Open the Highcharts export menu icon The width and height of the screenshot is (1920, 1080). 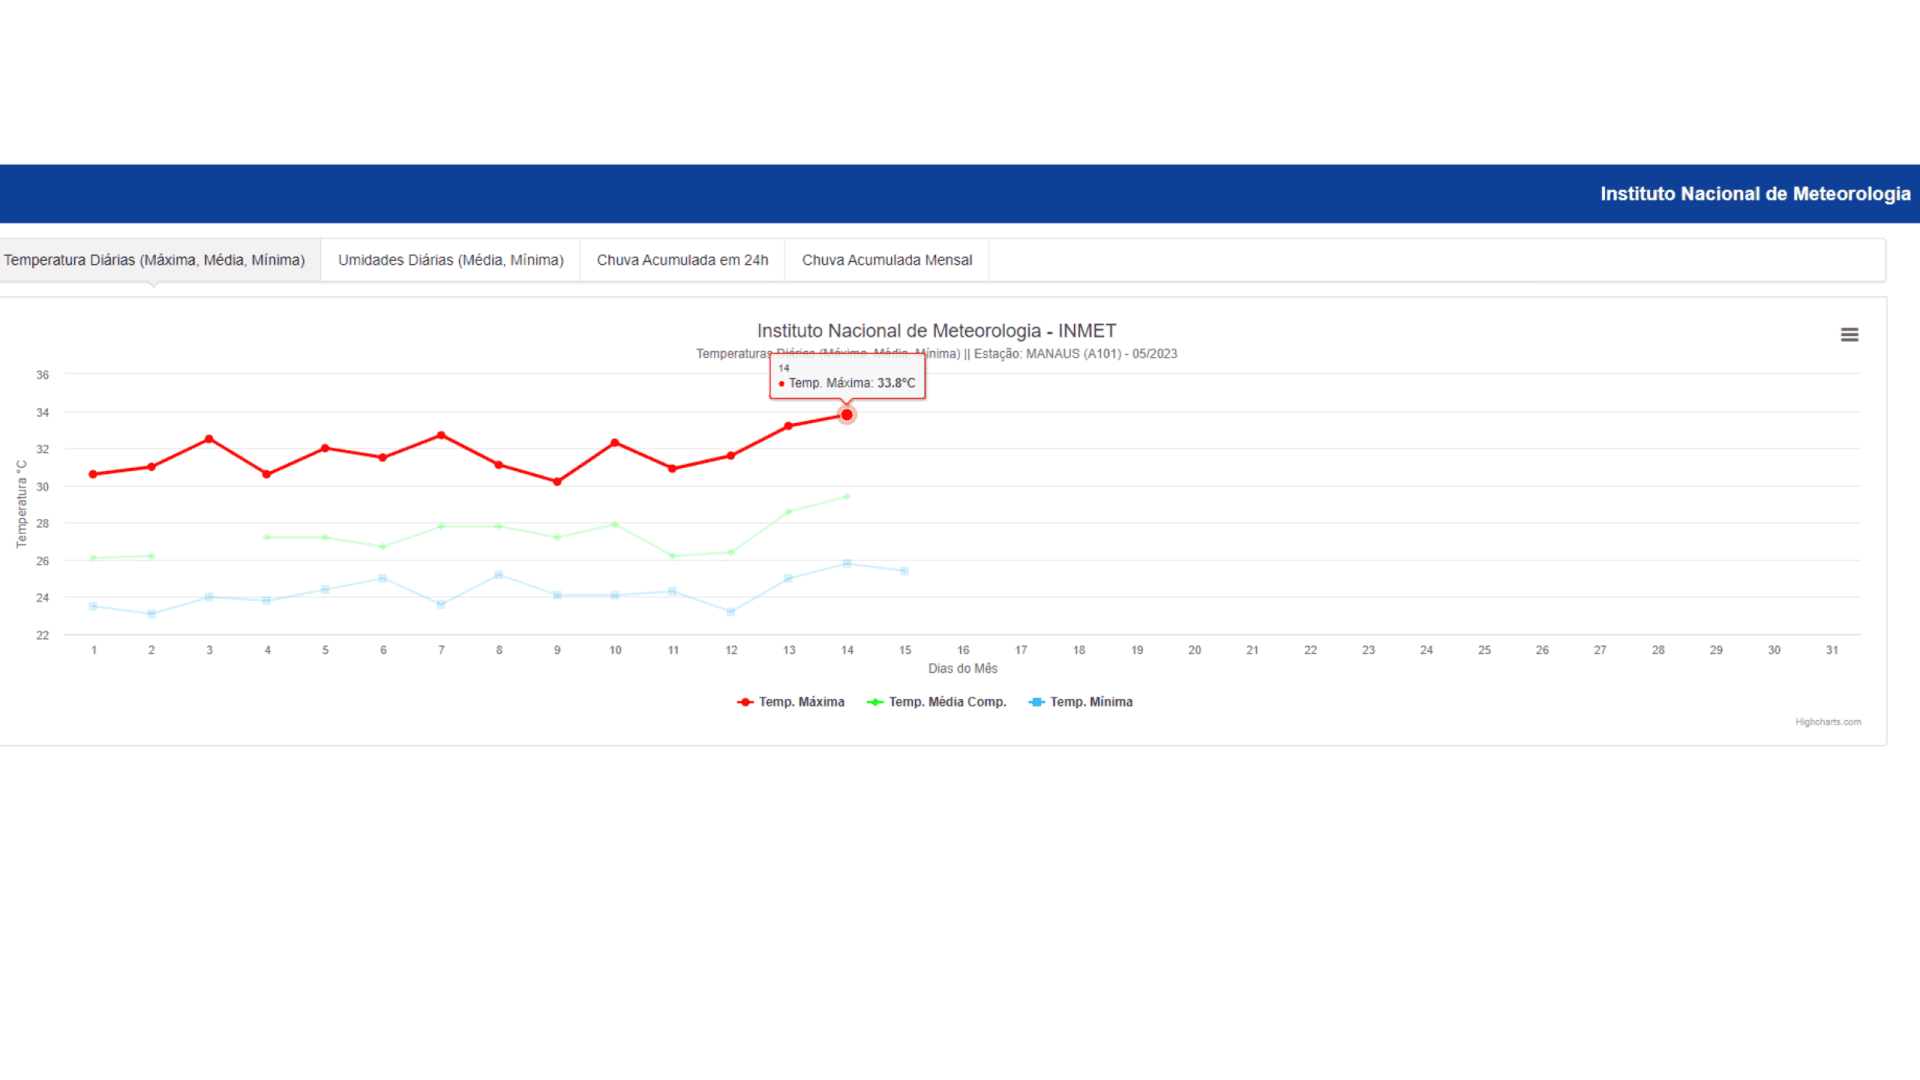pos(1849,334)
